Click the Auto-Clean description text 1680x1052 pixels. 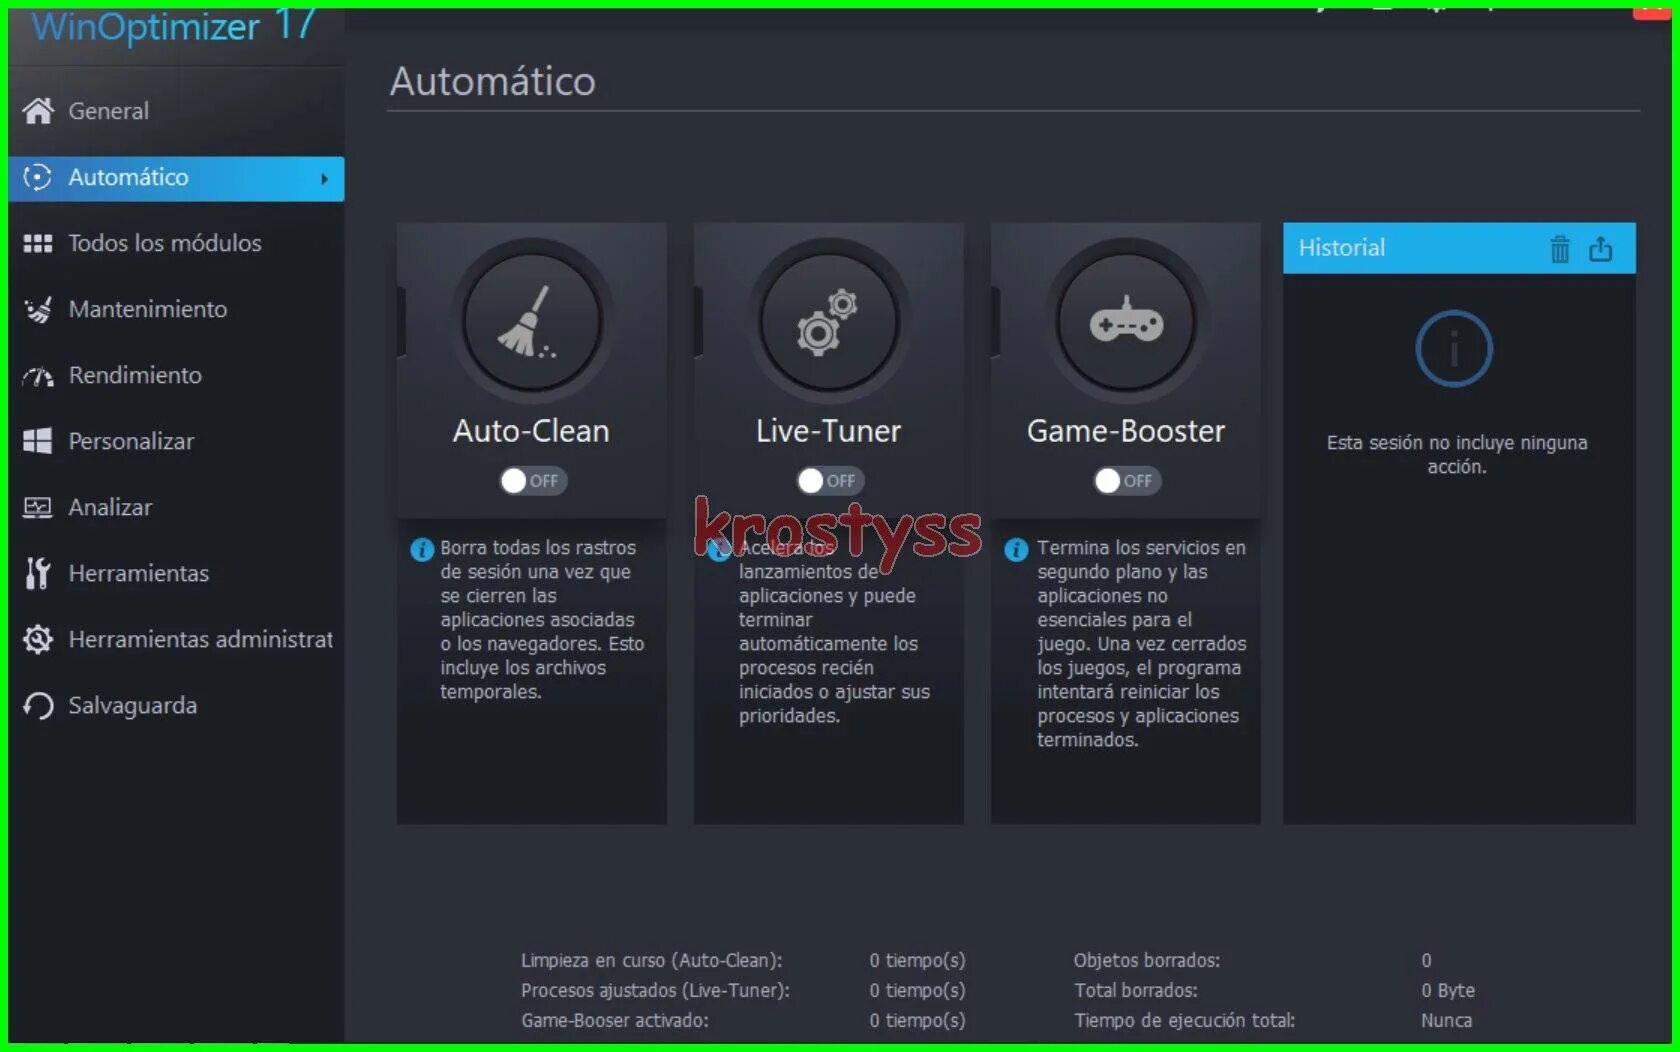click(542, 620)
